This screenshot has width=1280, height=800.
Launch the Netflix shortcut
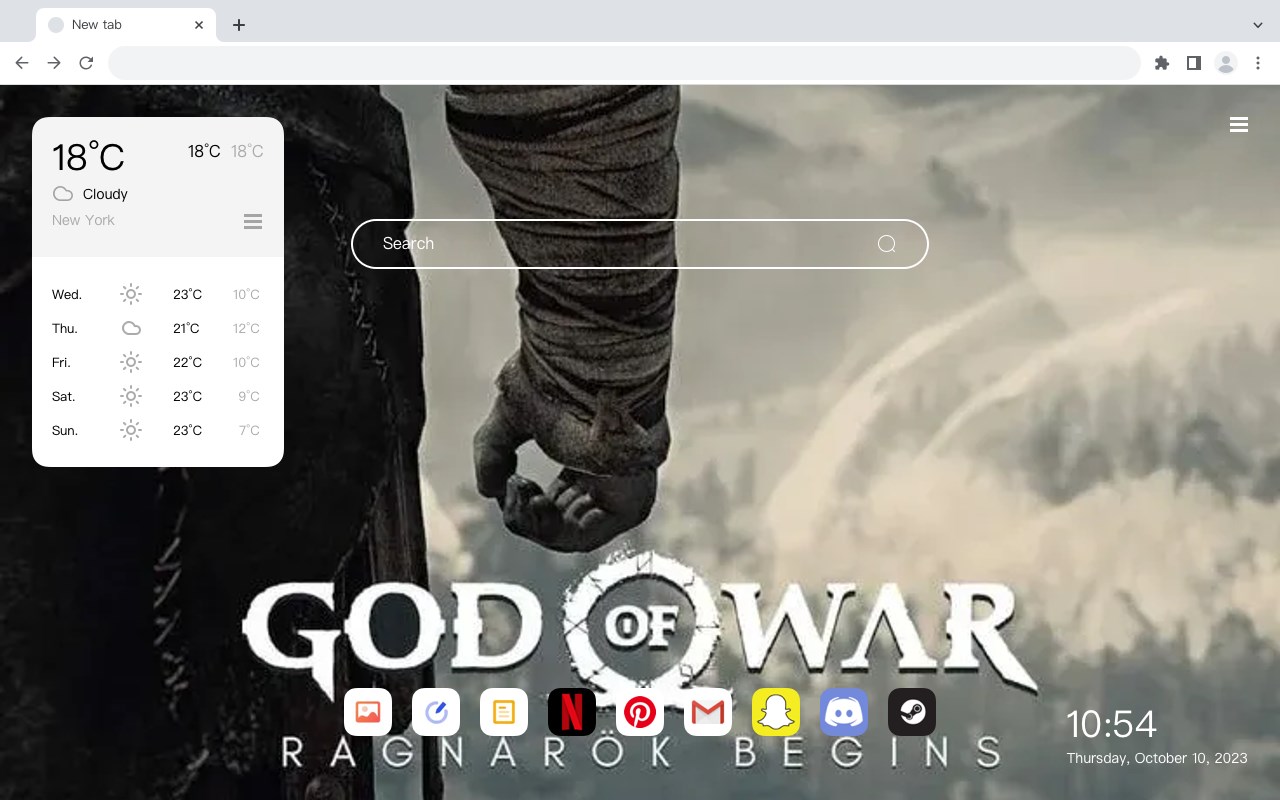pyautogui.click(x=572, y=712)
